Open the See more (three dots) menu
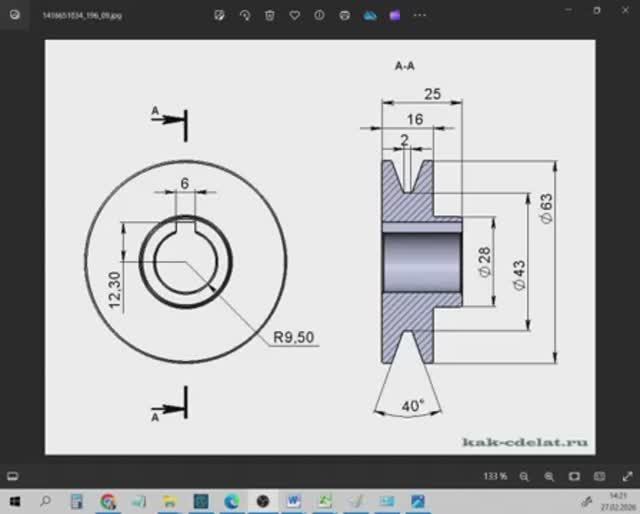Screen dimensions: 640x514 [x=420, y=16]
